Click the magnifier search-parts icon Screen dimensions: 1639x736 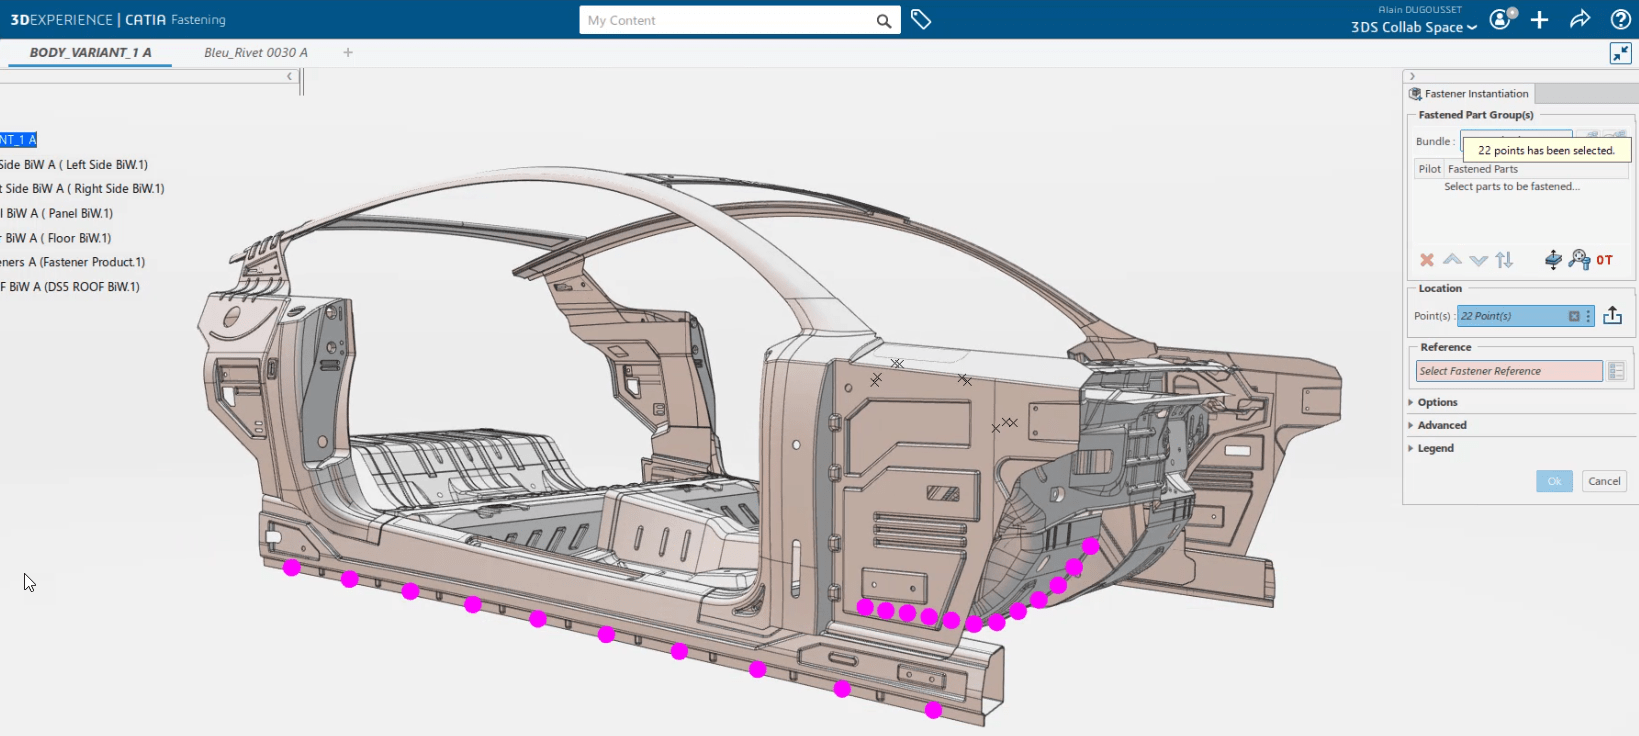(x=1579, y=260)
